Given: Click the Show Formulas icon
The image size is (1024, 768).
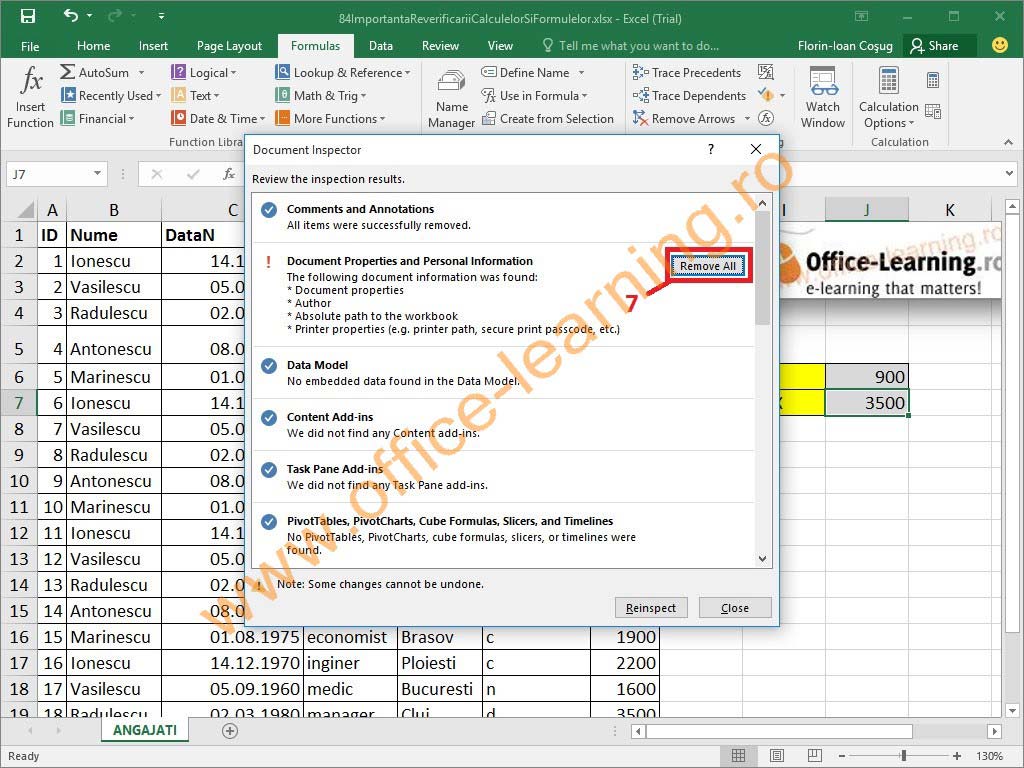Looking at the screenshot, I should click(x=766, y=72).
